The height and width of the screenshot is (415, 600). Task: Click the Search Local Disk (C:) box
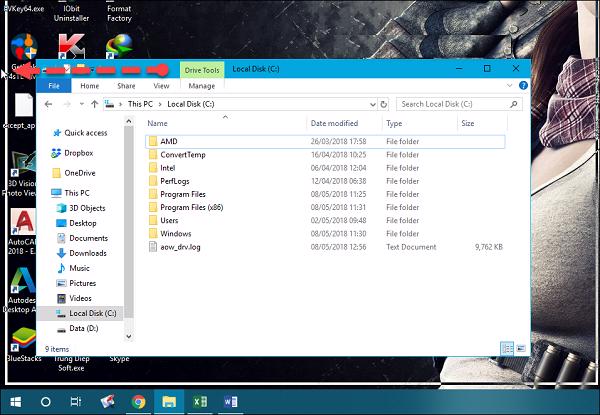[x=450, y=104]
